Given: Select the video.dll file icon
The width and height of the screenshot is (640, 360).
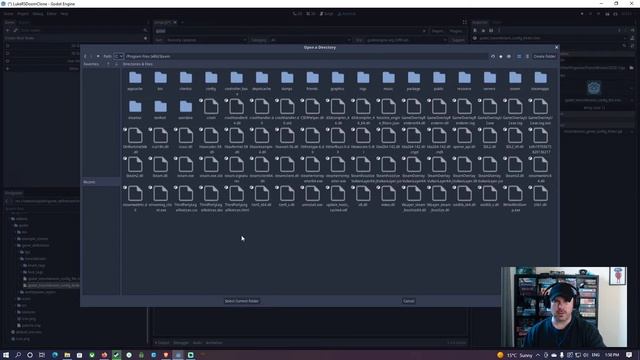Looking at the screenshot, I should pos(388,193).
